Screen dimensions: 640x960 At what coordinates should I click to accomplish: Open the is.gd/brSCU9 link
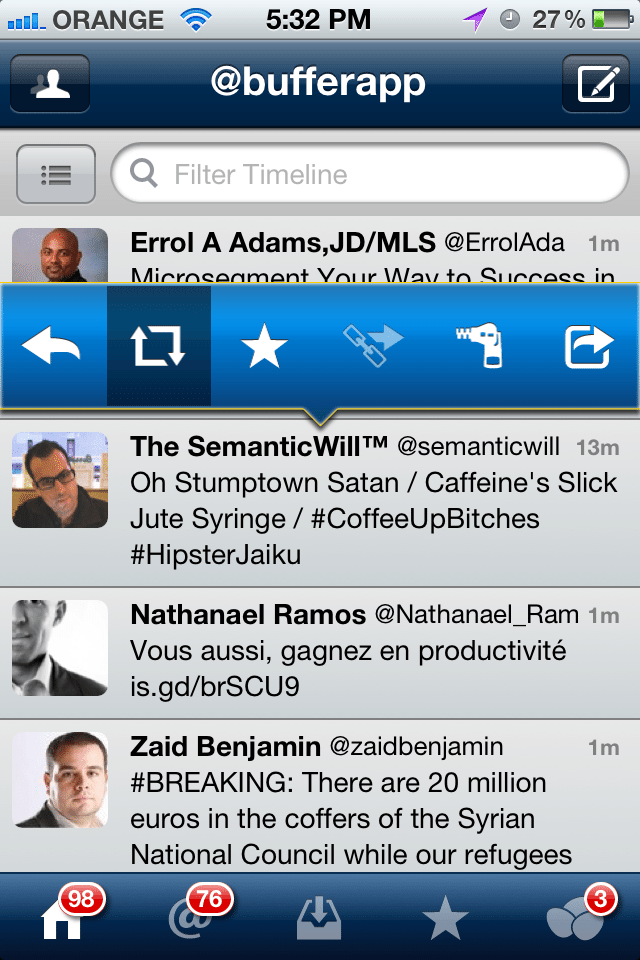[211, 686]
